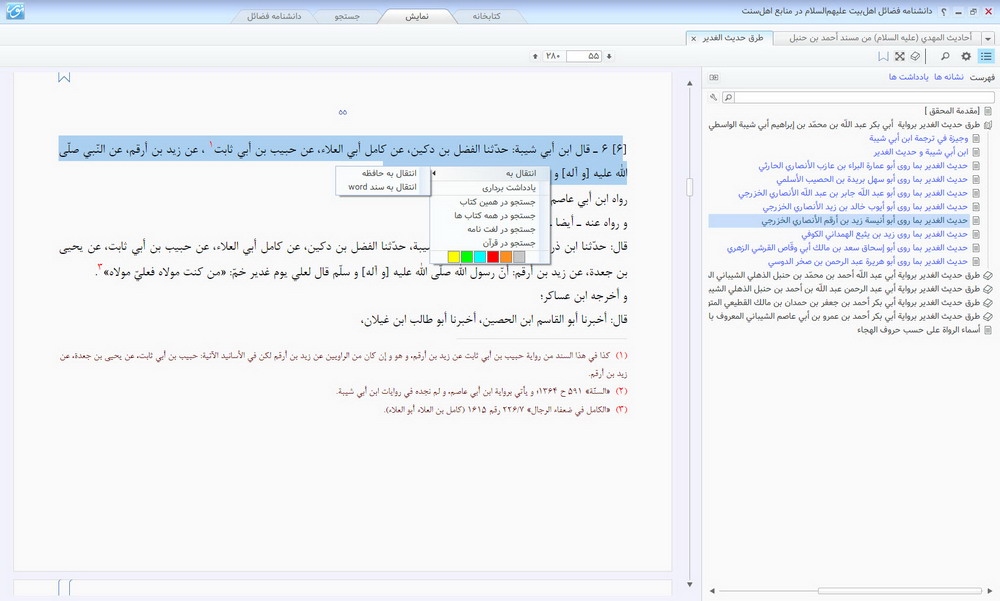Open the سعد بن مالك أبي وقّاص entry

(x=848, y=248)
